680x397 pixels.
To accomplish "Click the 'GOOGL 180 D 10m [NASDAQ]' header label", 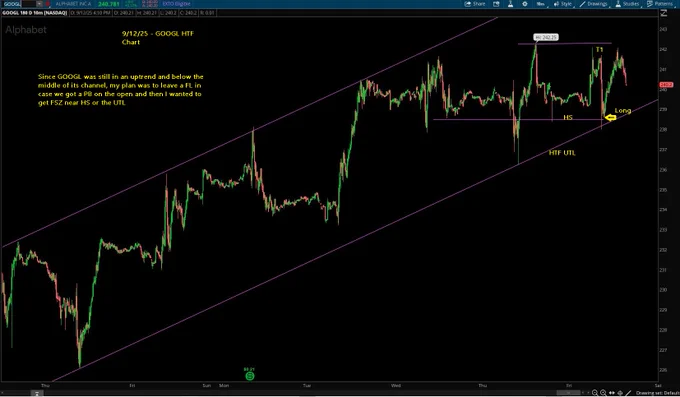I will point(35,13).
